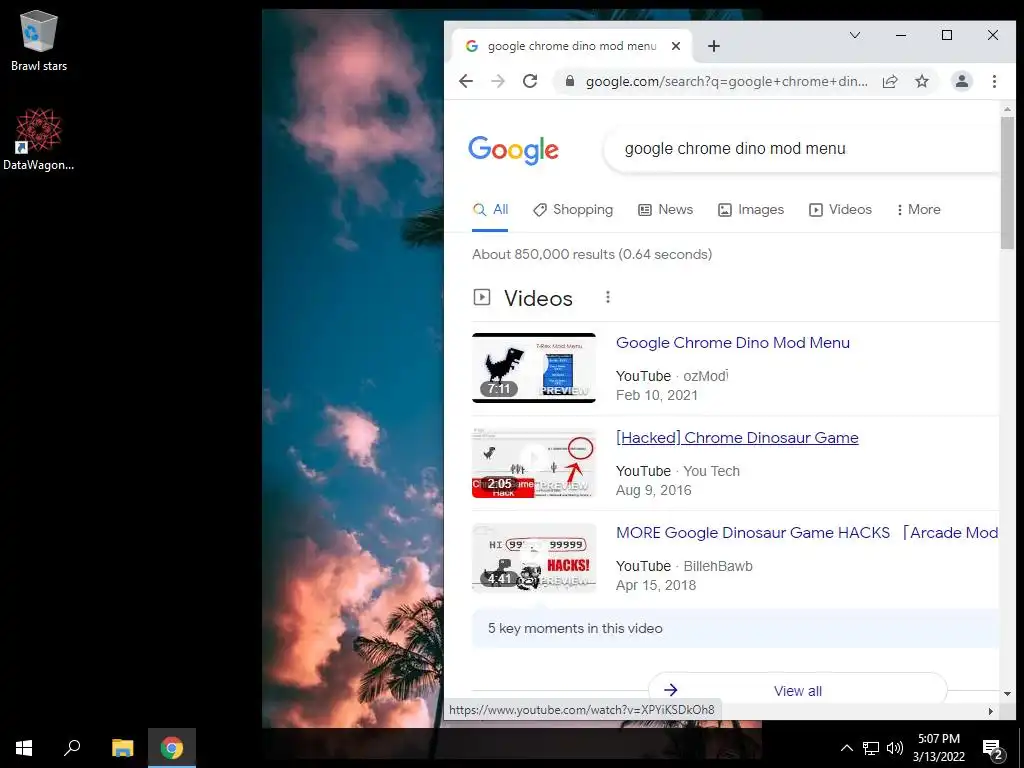Switch to News results
The width and height of the screenshot is (1024, 768).
pos(665,210)
